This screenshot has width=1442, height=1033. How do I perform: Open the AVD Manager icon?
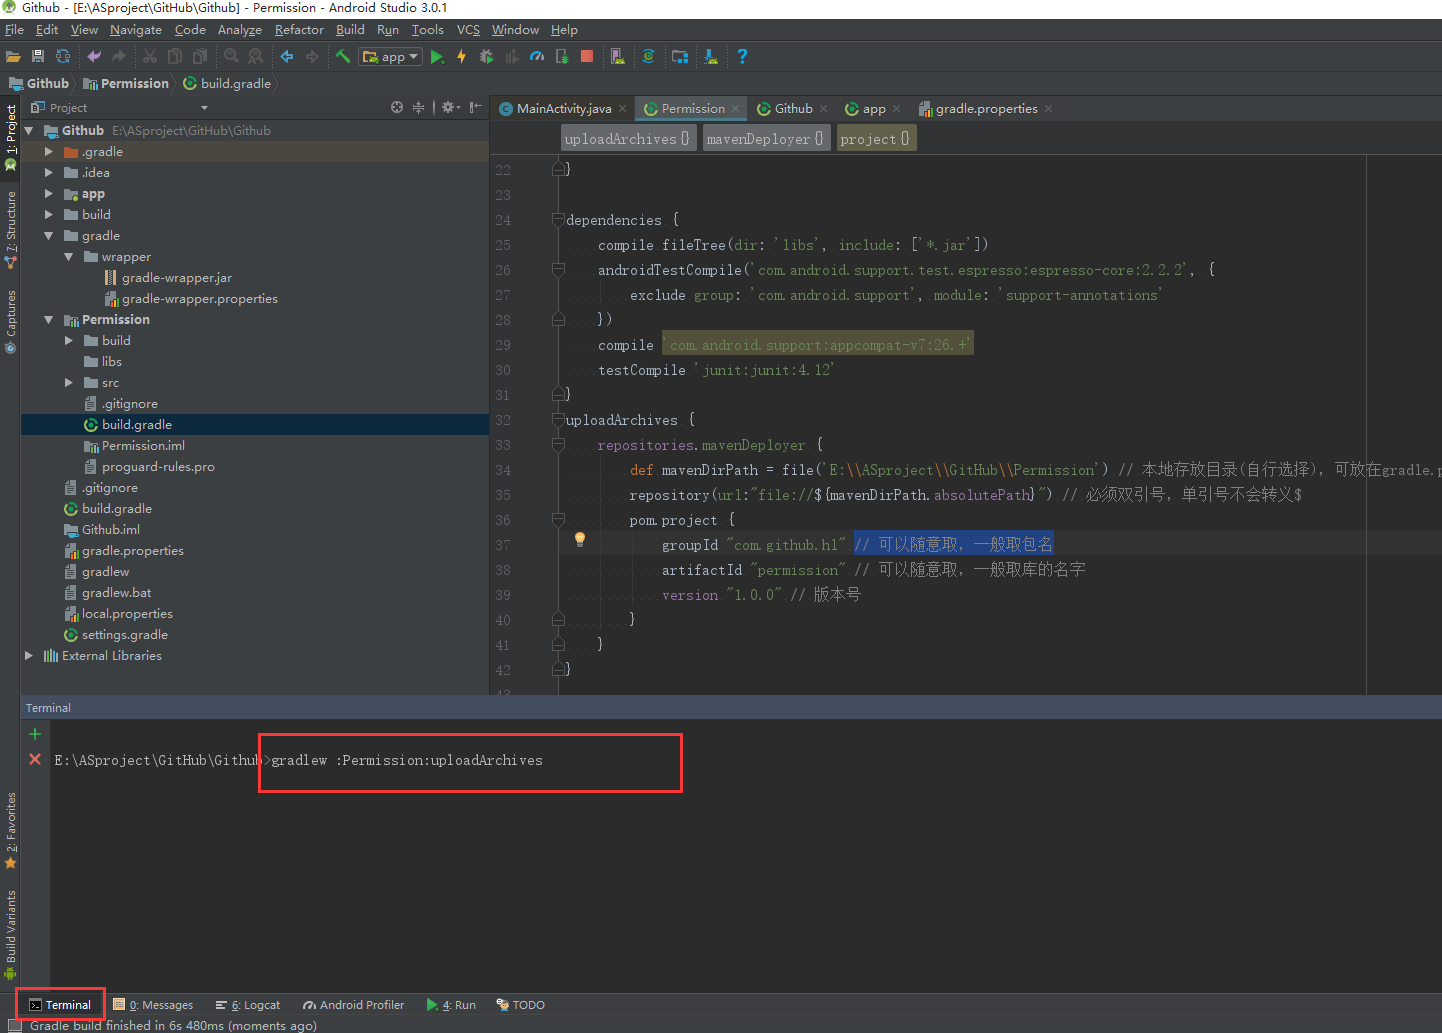[x=618, y=57]
